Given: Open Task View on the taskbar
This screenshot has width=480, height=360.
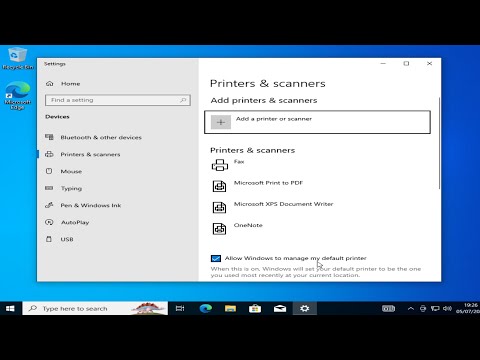Looking at the screenshot, I should point(180,309).
